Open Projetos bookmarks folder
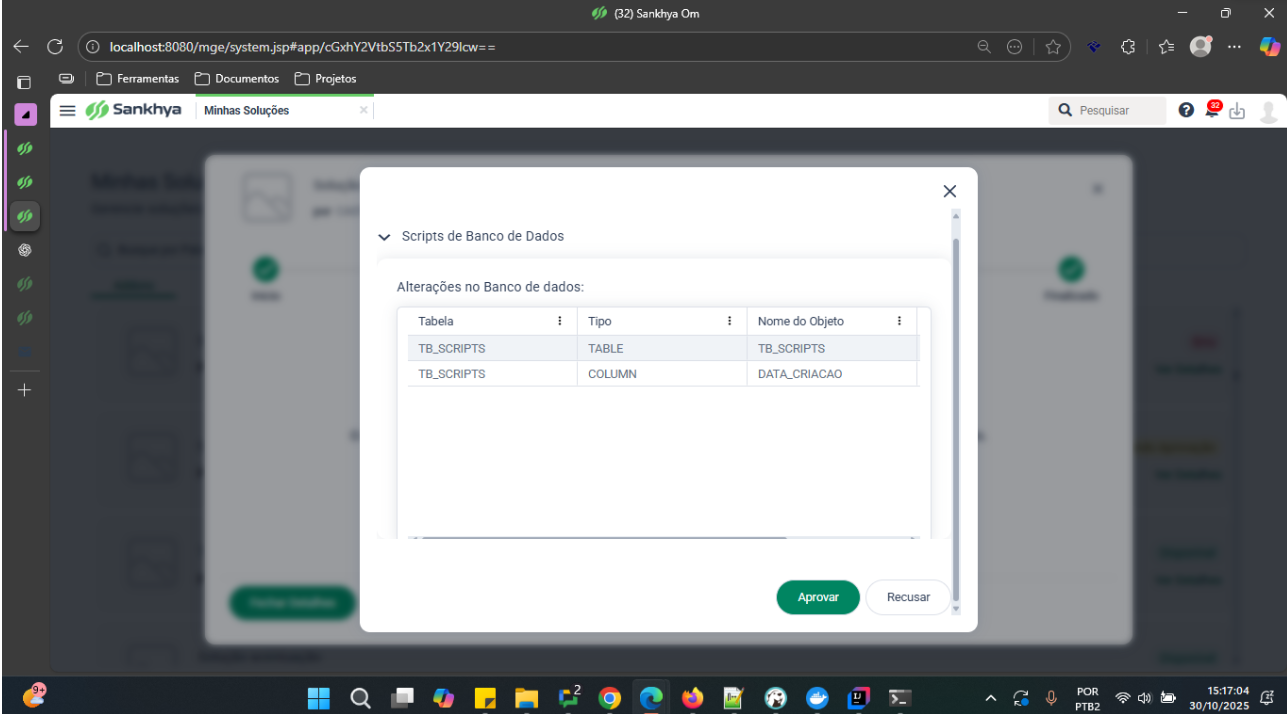 pos(325,78)
